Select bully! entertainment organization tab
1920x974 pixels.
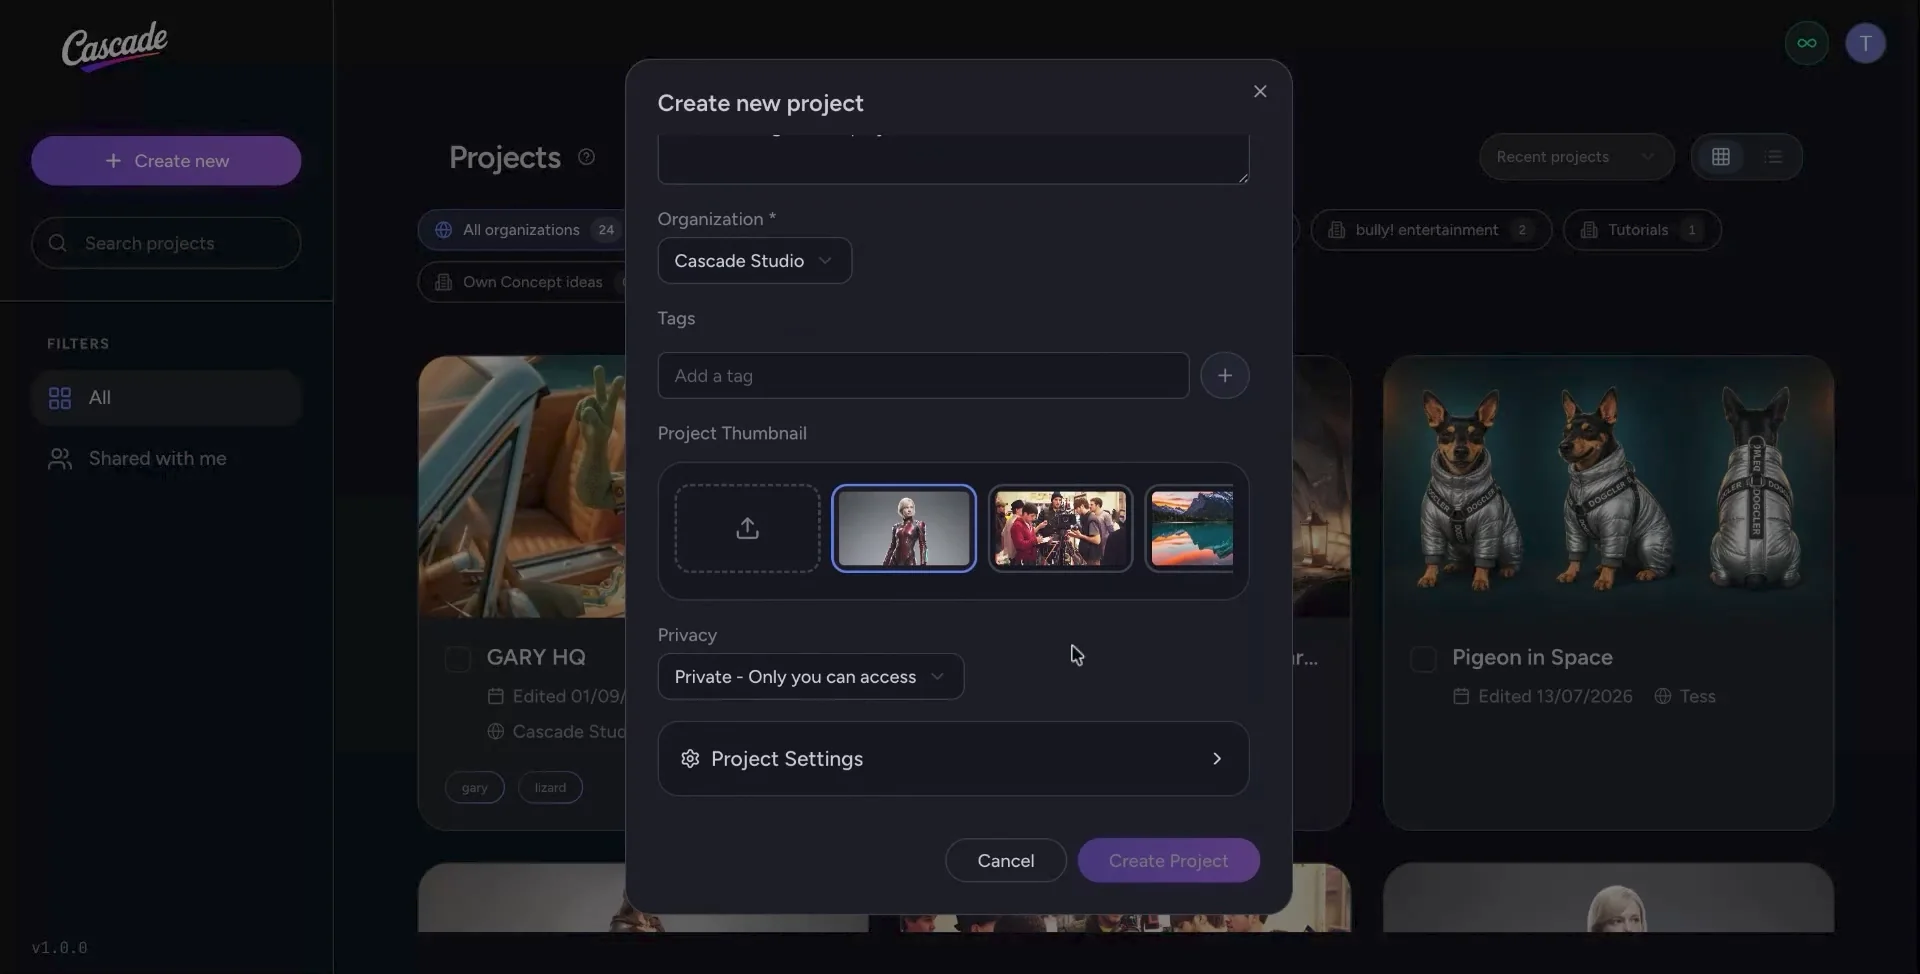point(1431,230)
